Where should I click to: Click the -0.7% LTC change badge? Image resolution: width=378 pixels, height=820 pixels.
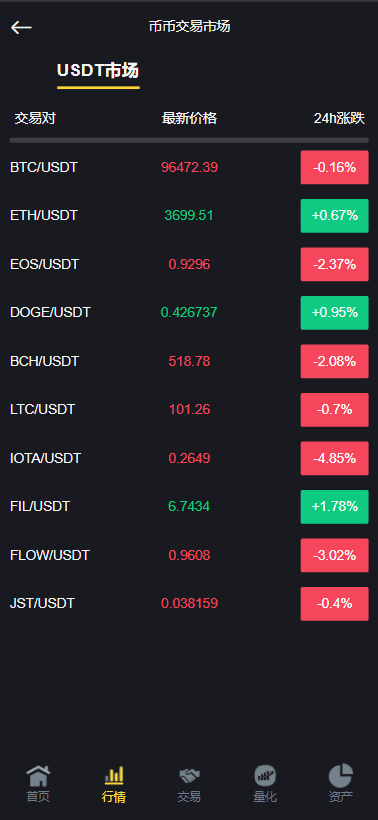point(335,409)
